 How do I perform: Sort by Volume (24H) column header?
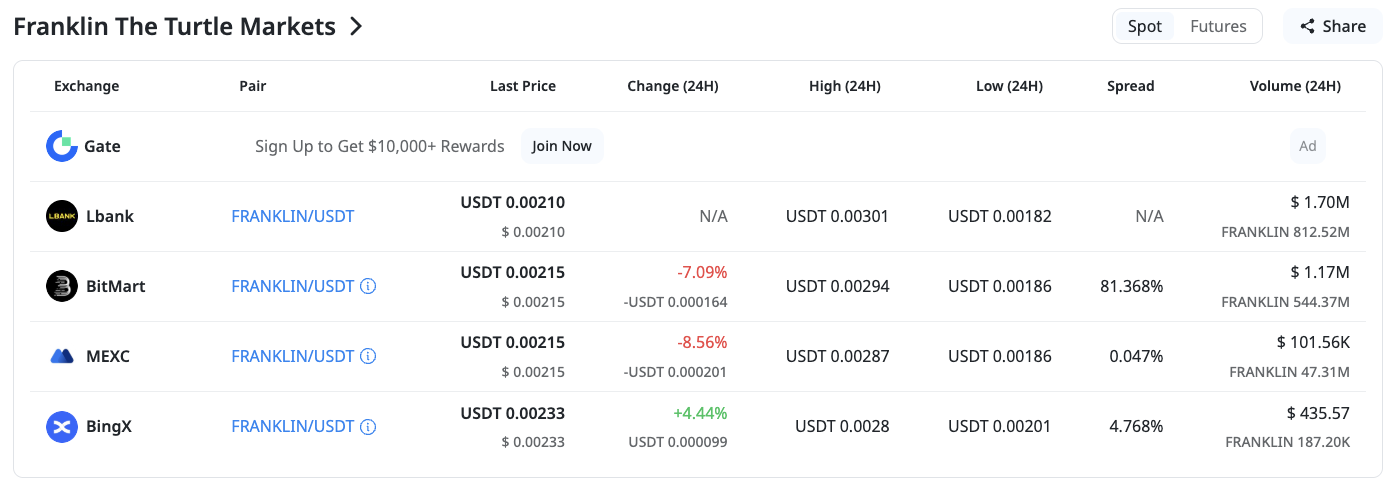1295,86
